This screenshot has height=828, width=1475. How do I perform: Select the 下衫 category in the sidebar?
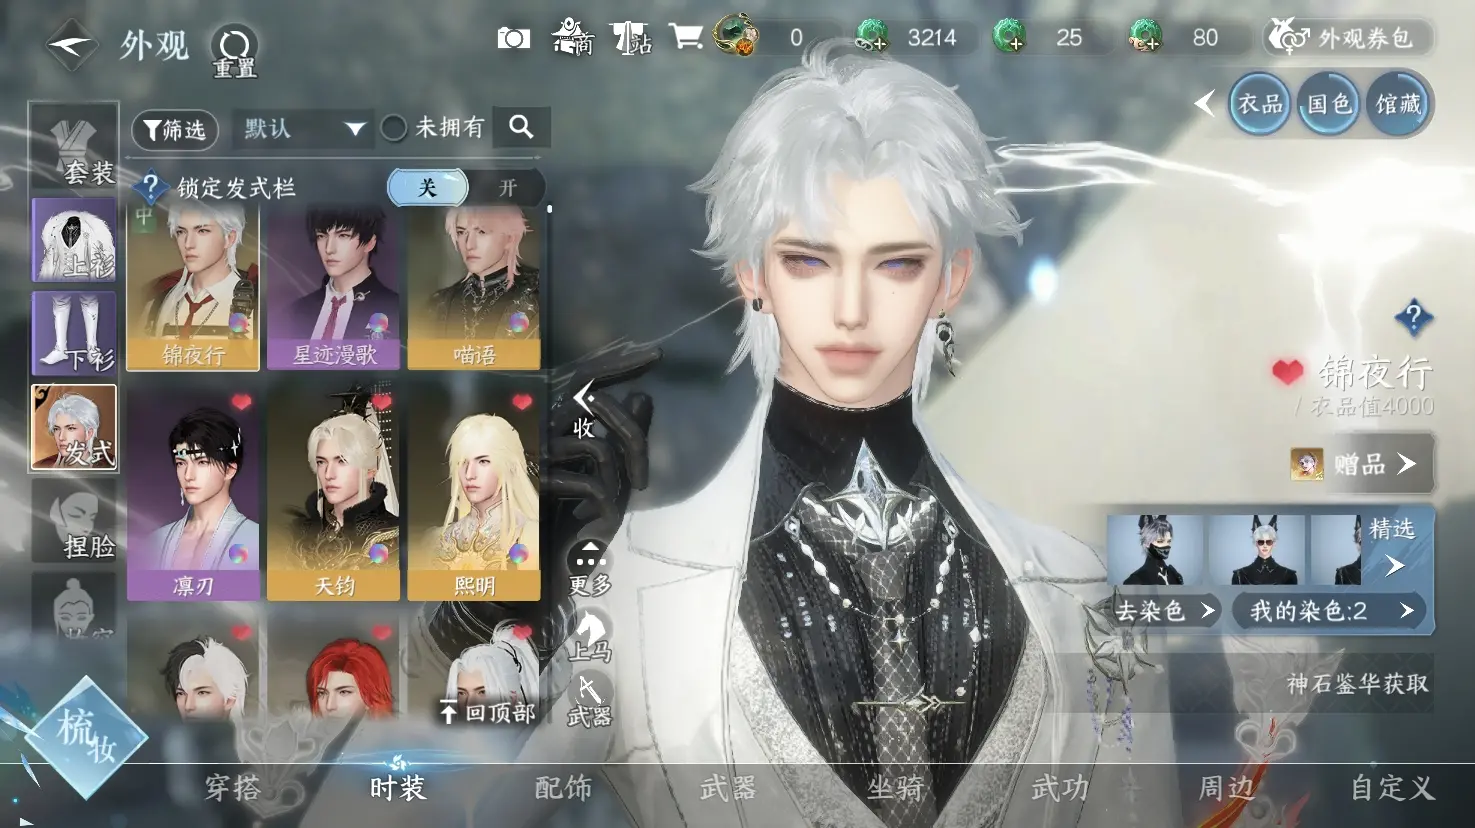coord(74,333)
